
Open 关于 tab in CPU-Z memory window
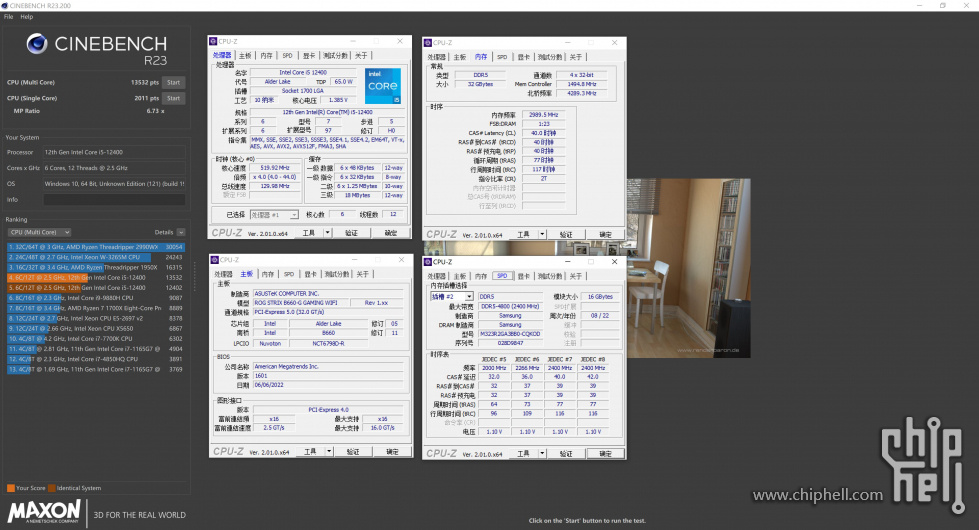pyautogui.click(x=576, y=57)
